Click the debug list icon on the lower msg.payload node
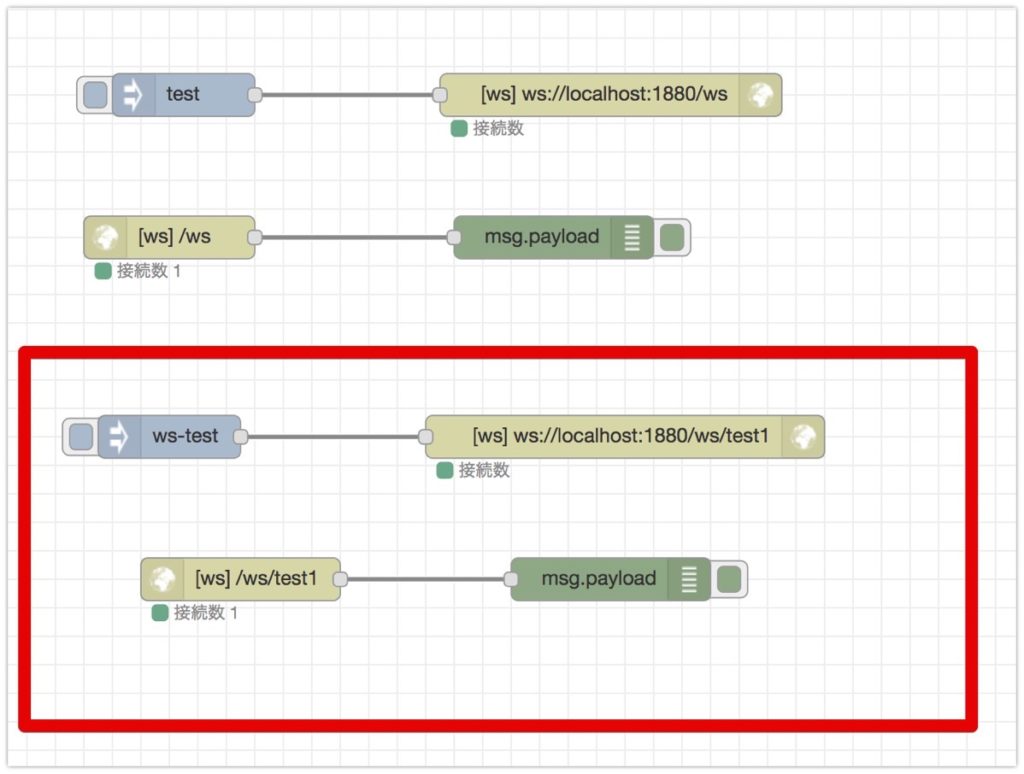 tap(689, 579)
